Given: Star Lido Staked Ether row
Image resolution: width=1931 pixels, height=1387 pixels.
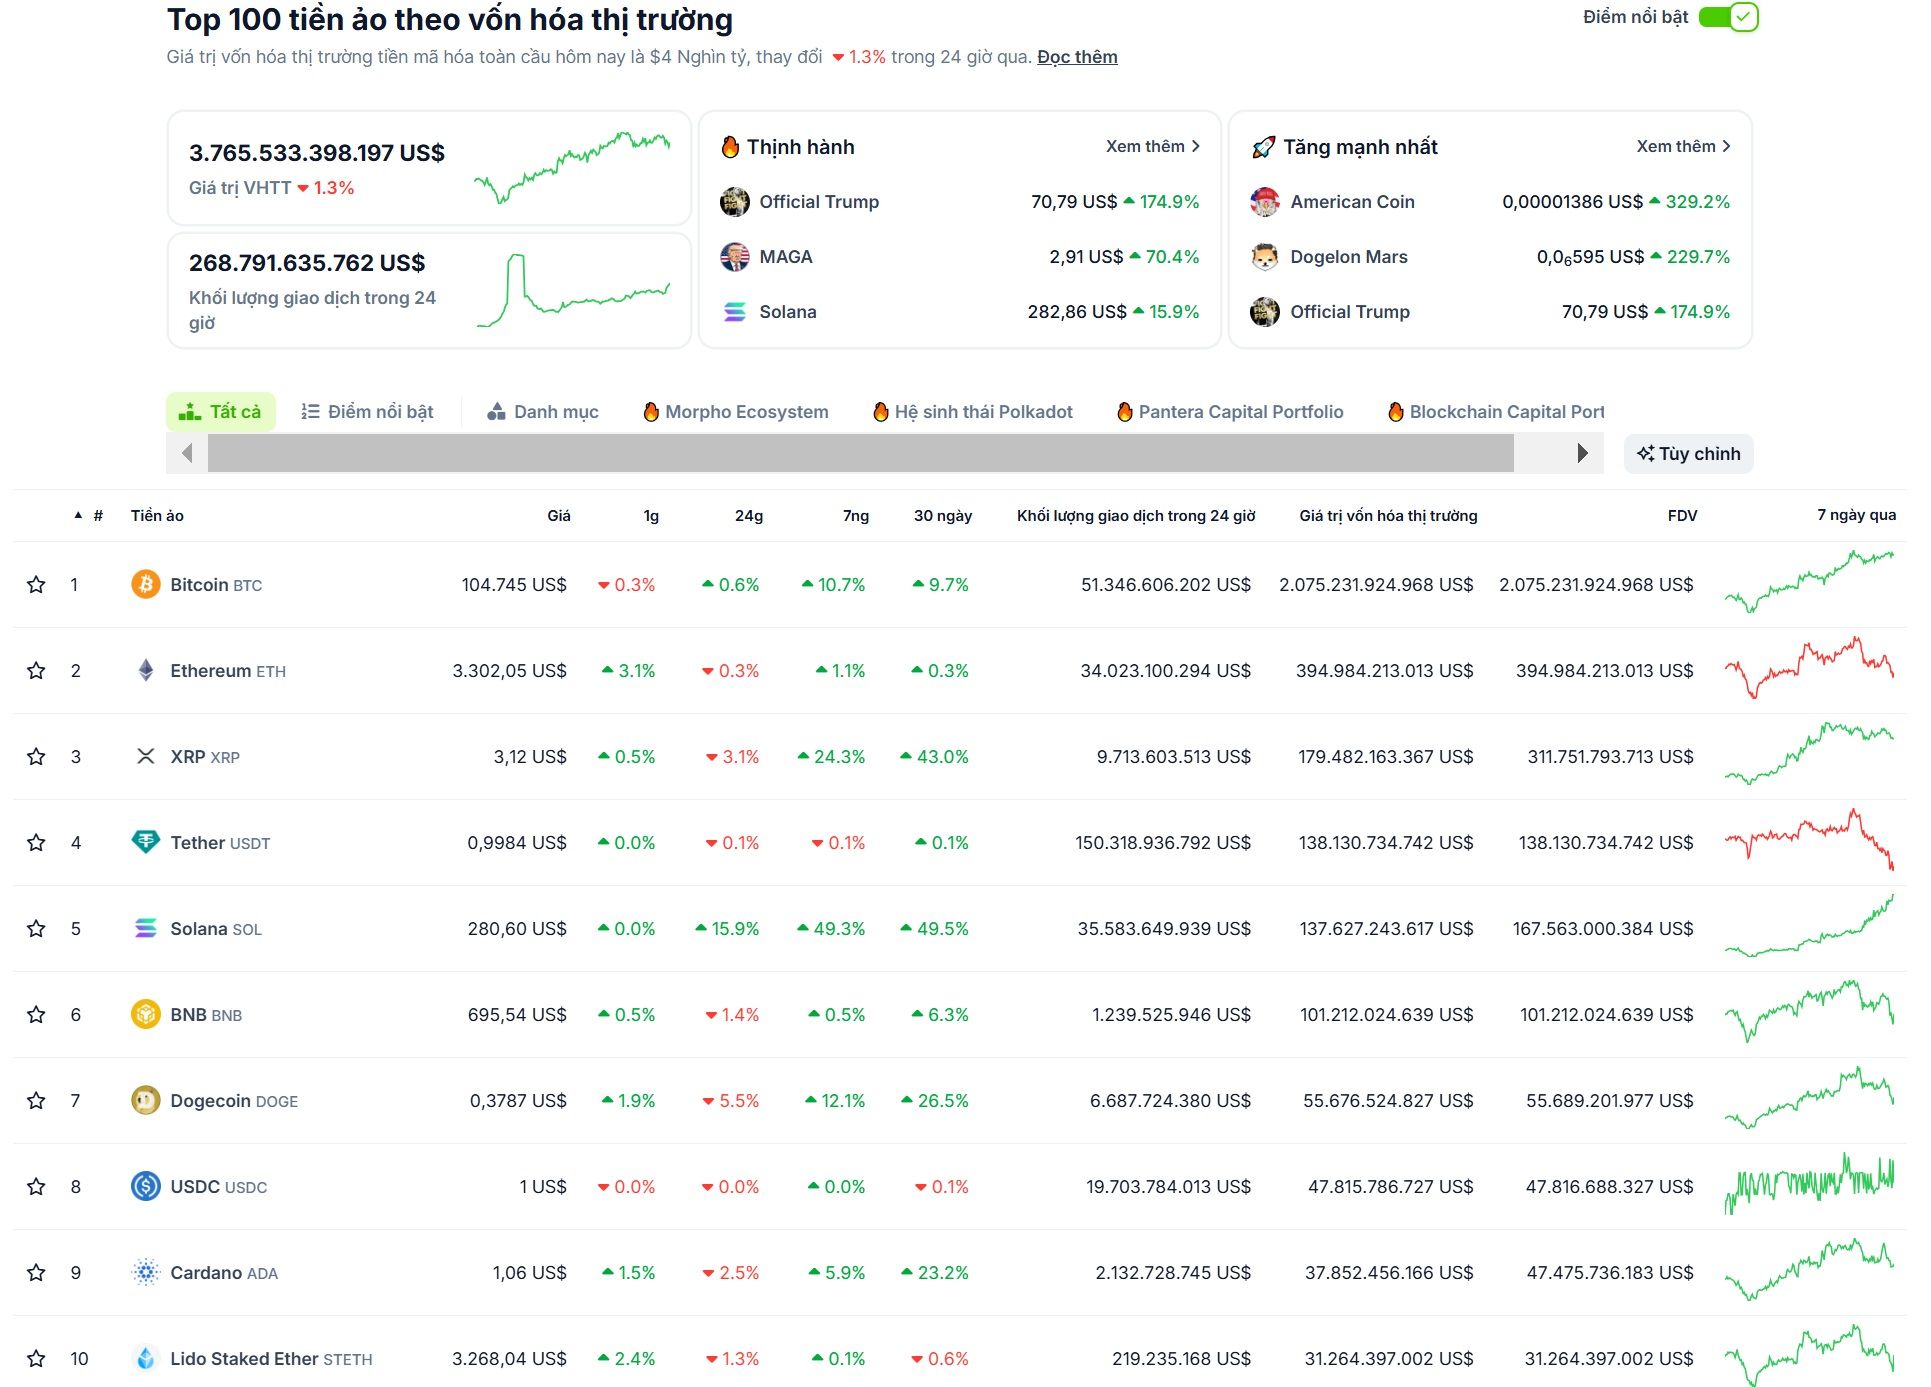Looking at the screenshot, I should pyautogui.click(x=36, y=1359).
